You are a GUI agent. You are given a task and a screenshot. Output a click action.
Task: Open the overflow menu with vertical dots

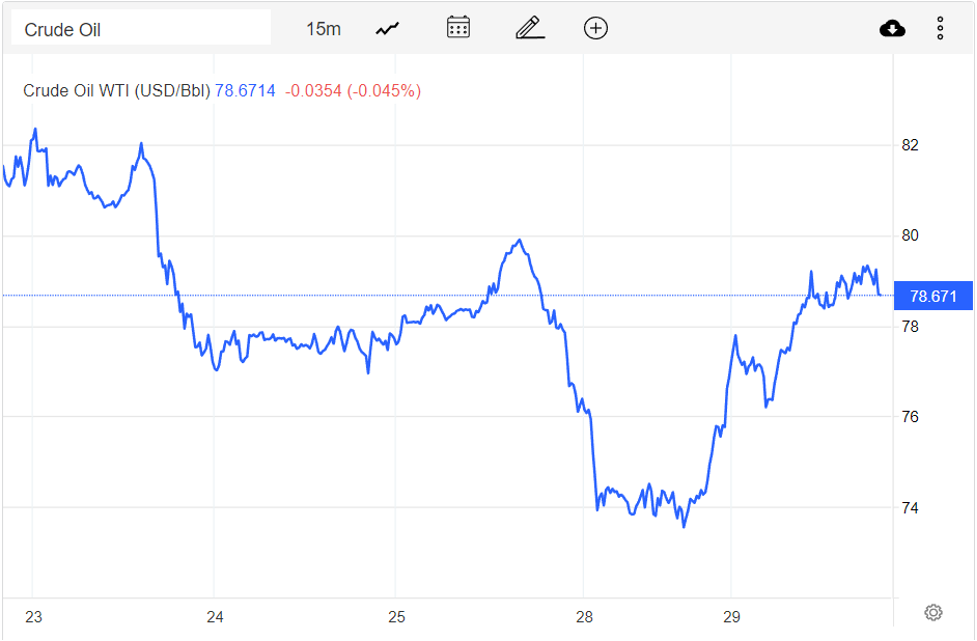[x=939, y=27]
